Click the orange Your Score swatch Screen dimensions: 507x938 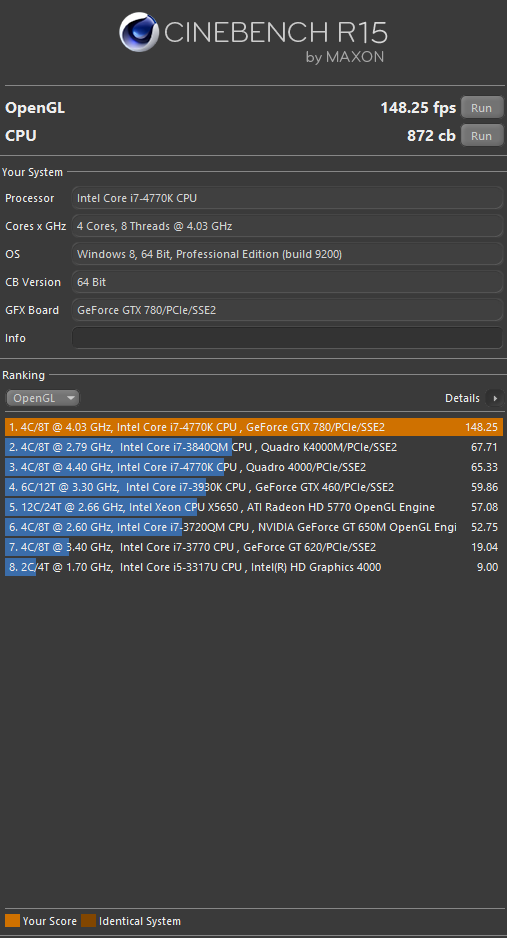click(13, 921)
